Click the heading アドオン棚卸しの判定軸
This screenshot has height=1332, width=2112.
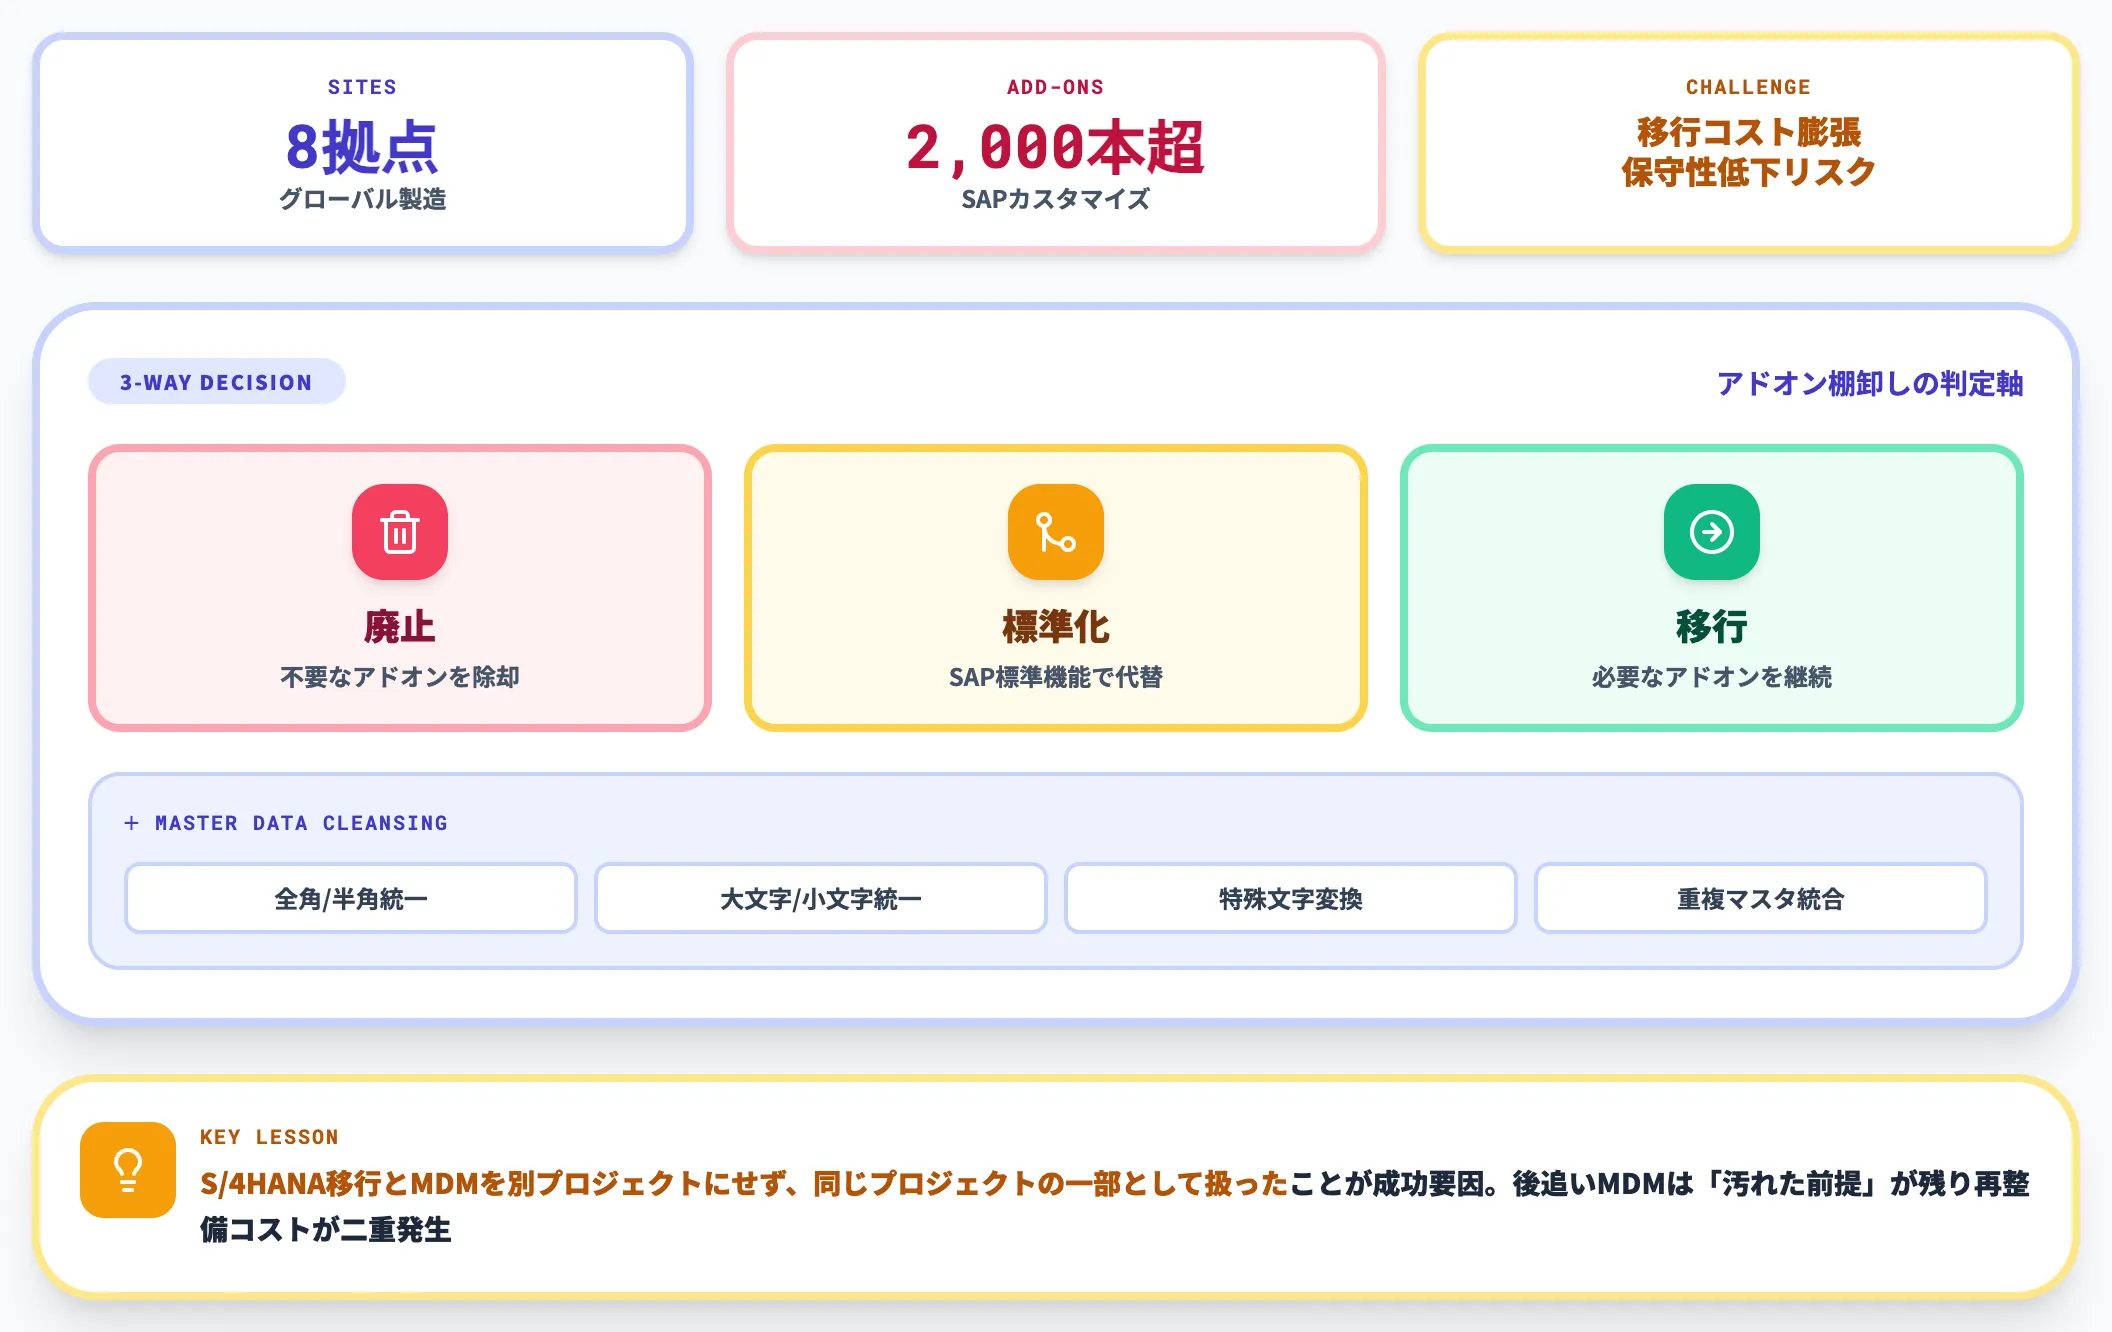(x=1870, y=383)
